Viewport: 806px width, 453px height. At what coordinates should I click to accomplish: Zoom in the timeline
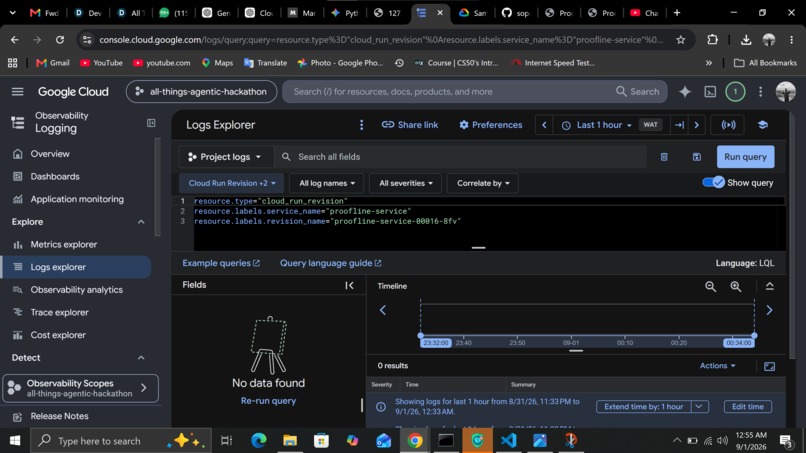point(736,286)
